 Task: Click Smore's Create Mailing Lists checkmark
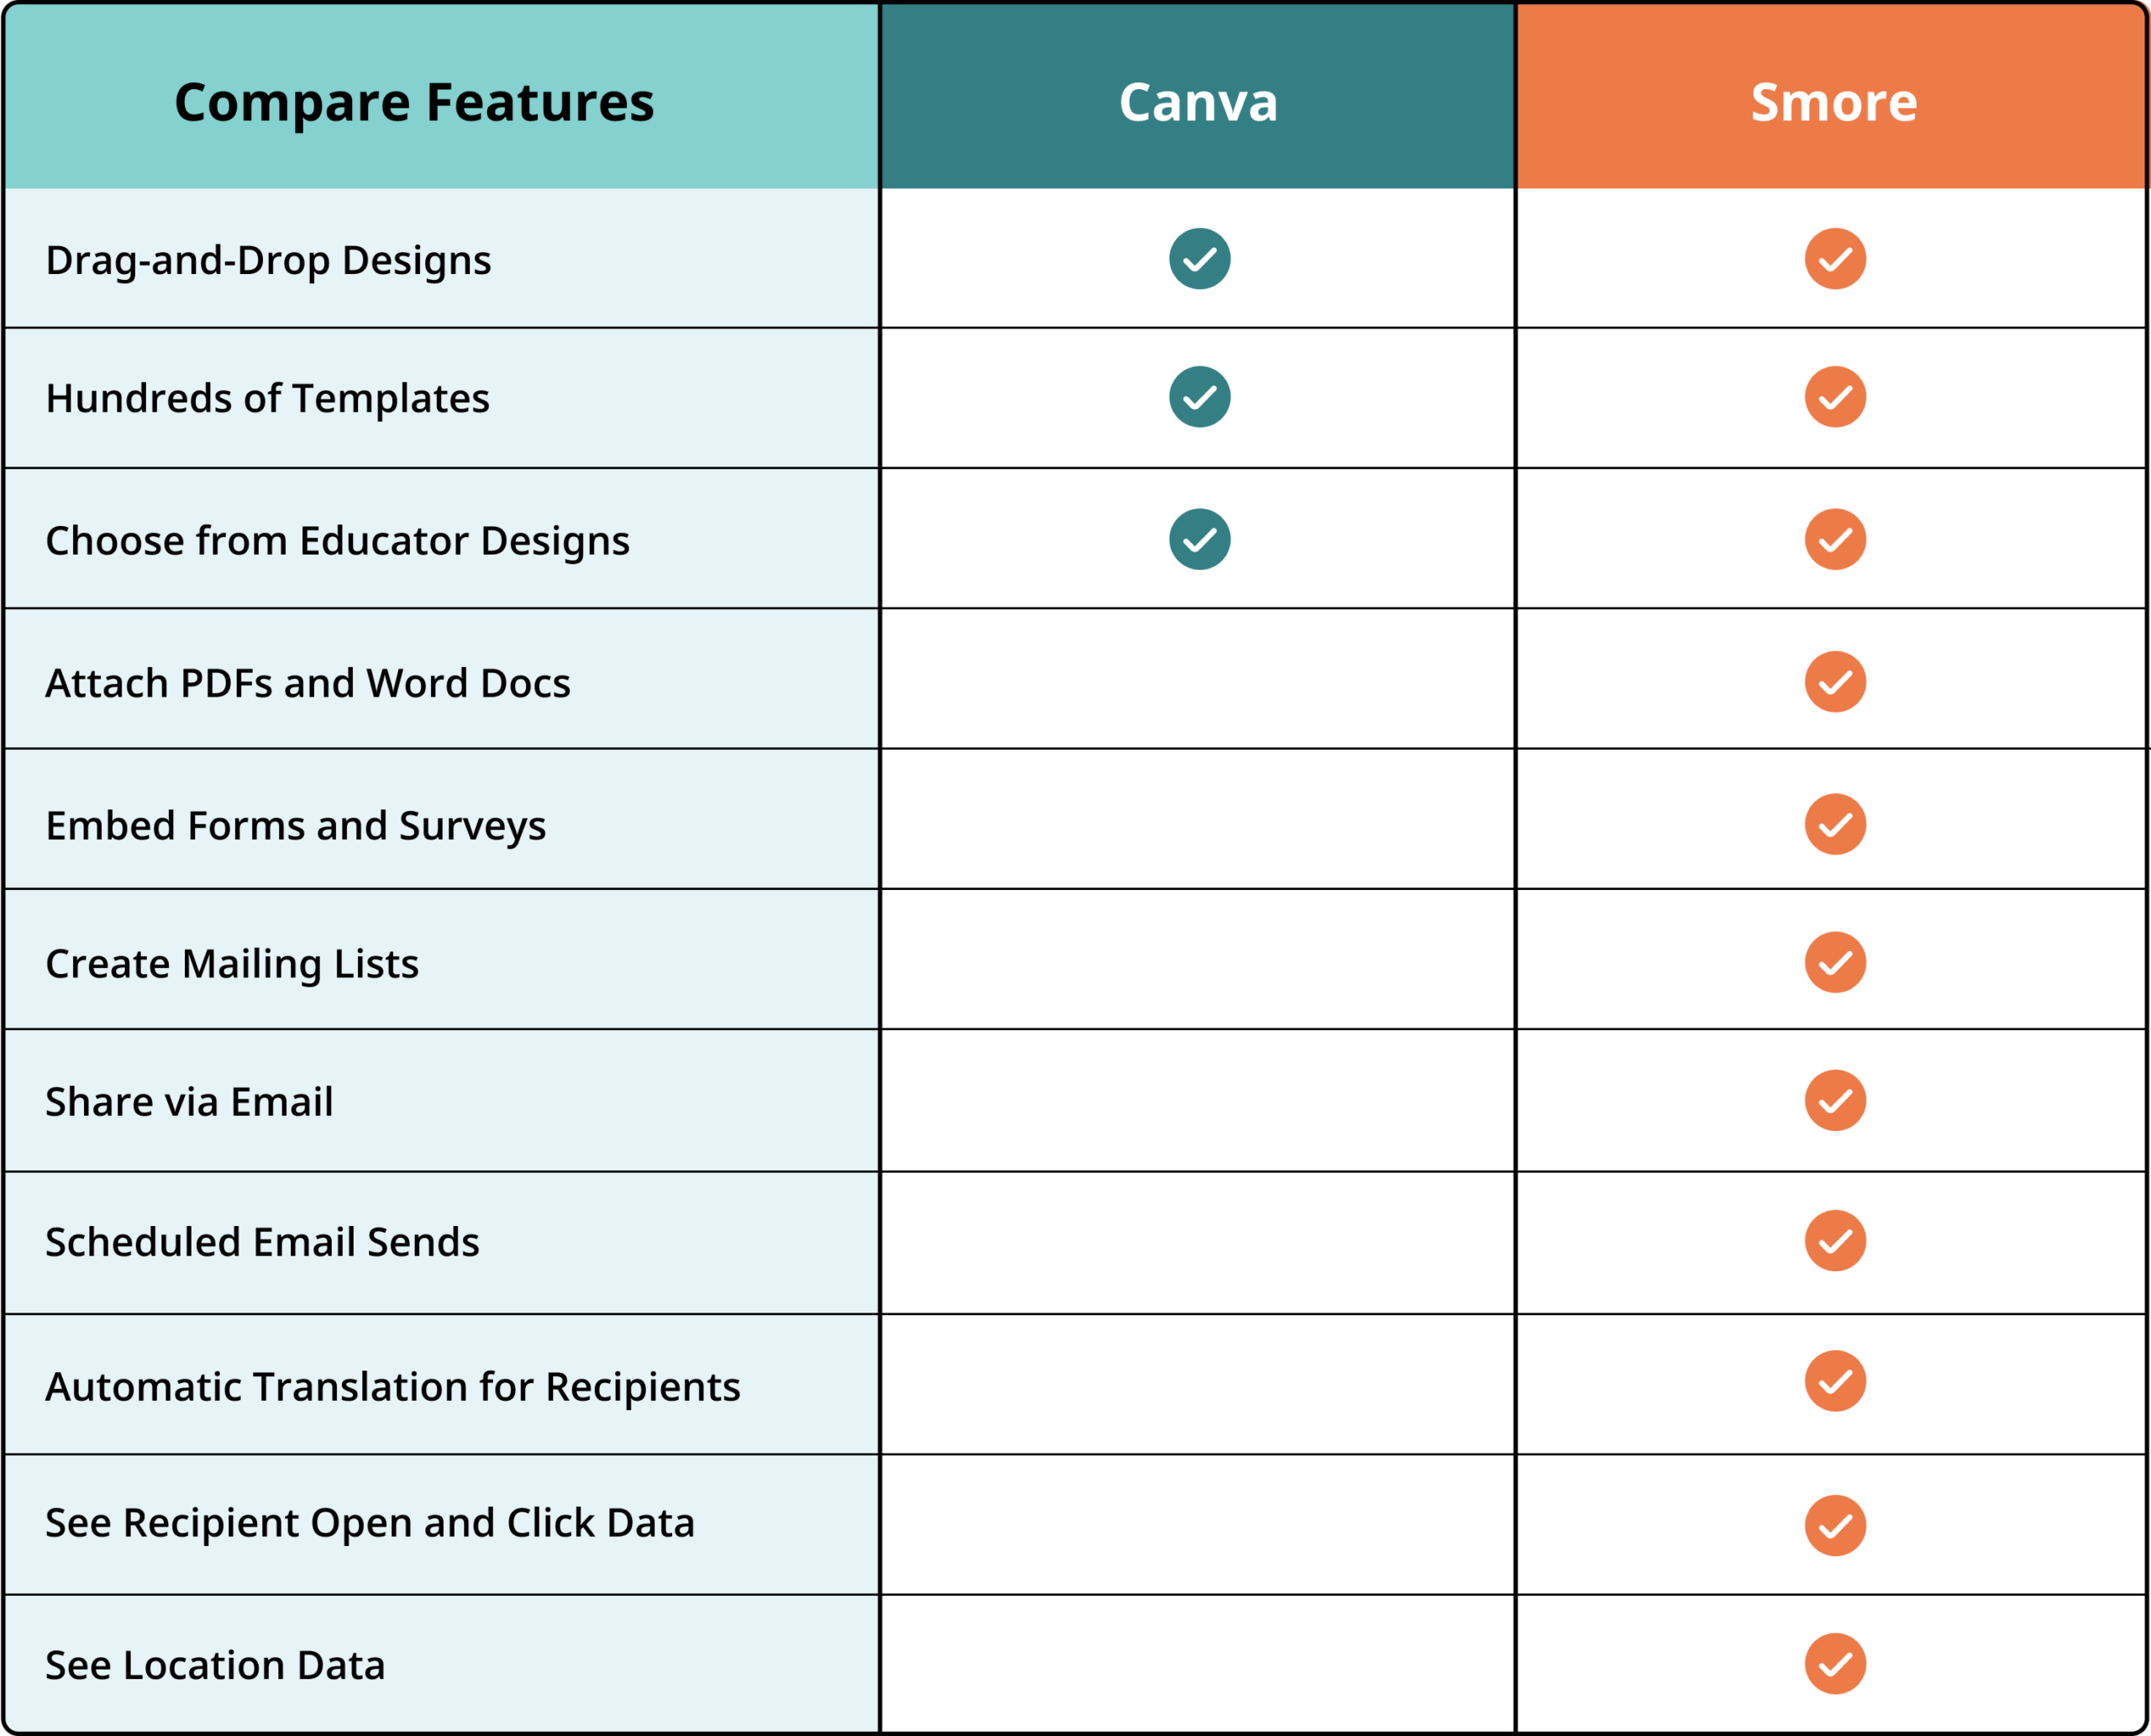click(x=1835, y=962)
